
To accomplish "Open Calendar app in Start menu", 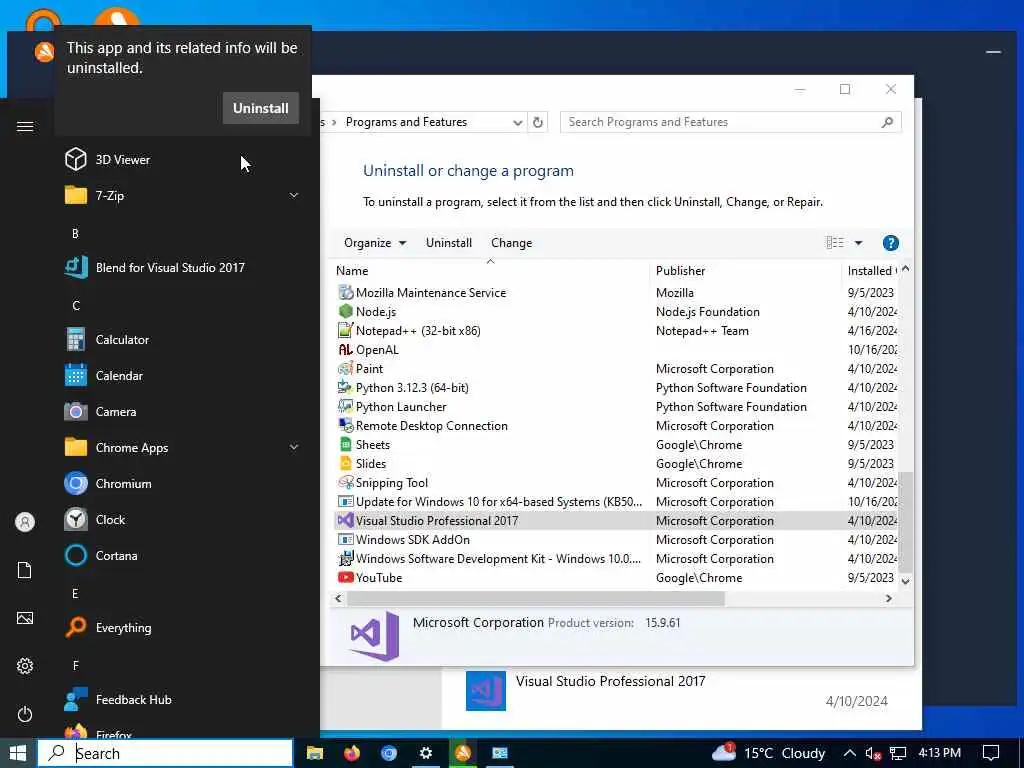I will coord(119,376).
